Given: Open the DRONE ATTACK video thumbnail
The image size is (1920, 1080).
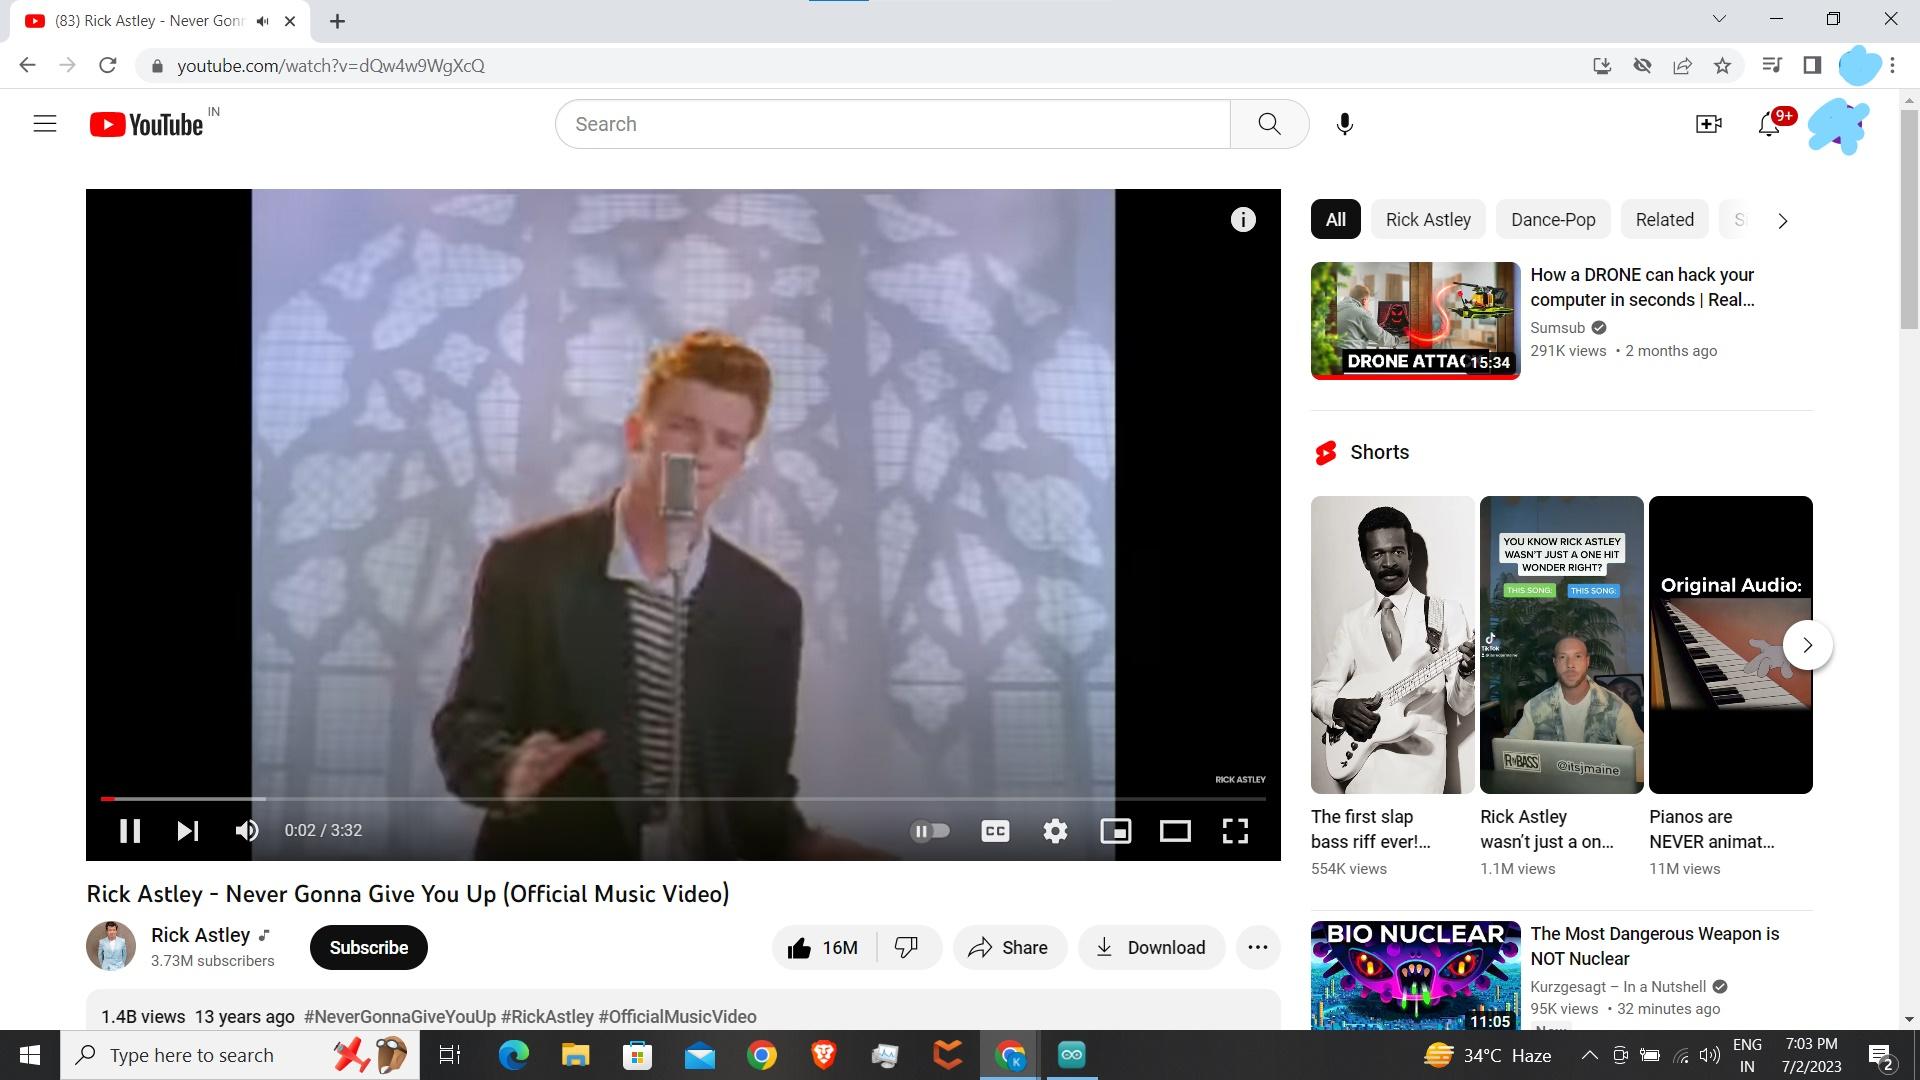Looking at the screenshot, I should point(1415,321).
